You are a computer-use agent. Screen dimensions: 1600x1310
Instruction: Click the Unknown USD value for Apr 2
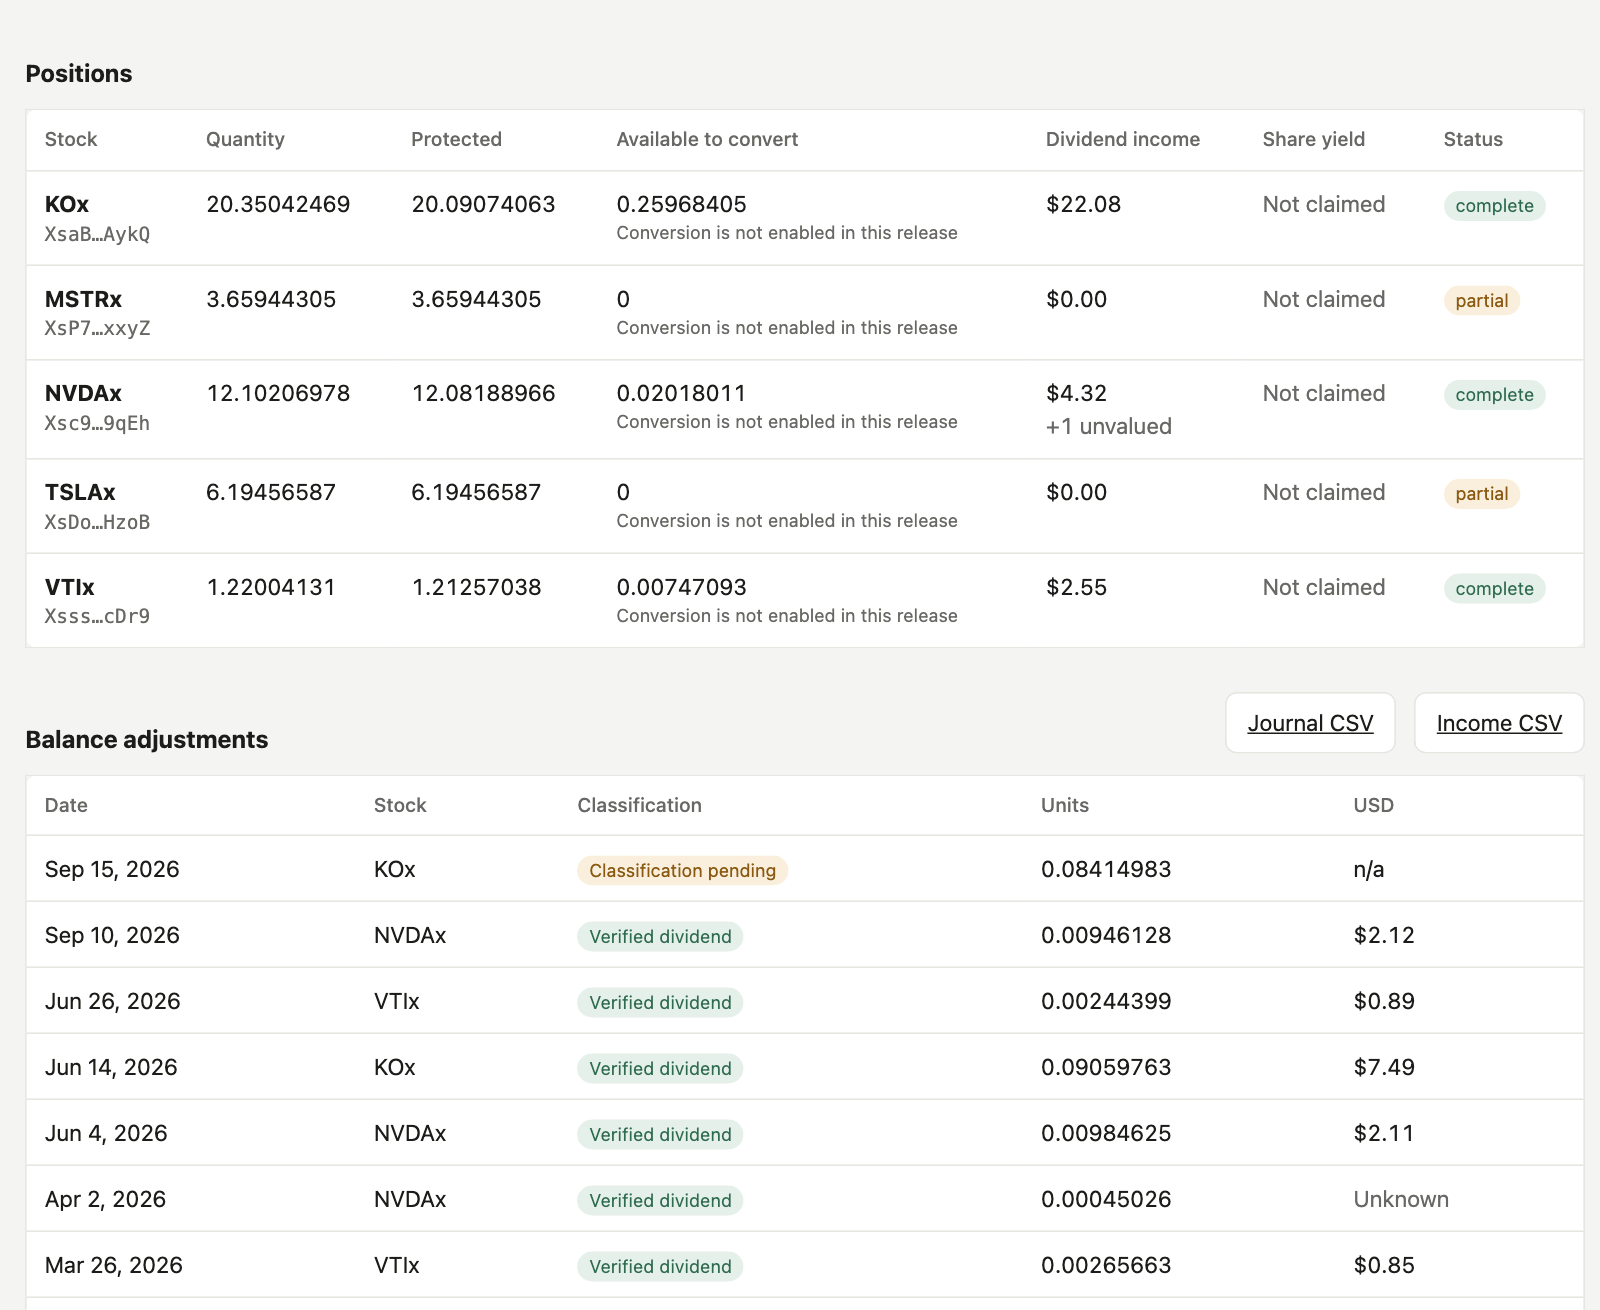[x=1400, y=1199]
